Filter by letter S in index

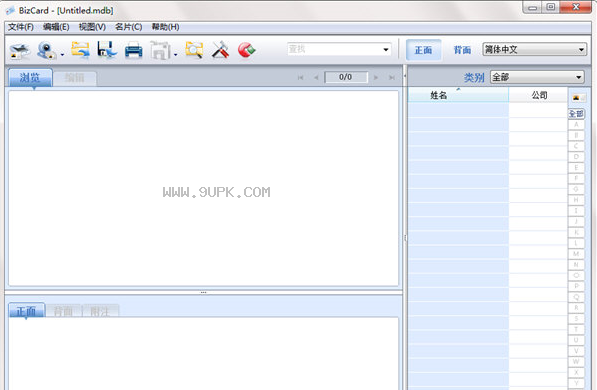point(576,318)
